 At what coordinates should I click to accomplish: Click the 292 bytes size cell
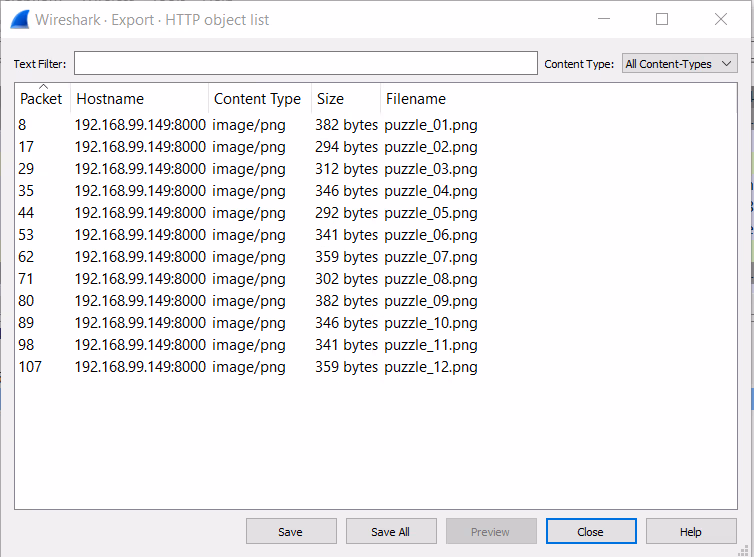click(346, 213)
